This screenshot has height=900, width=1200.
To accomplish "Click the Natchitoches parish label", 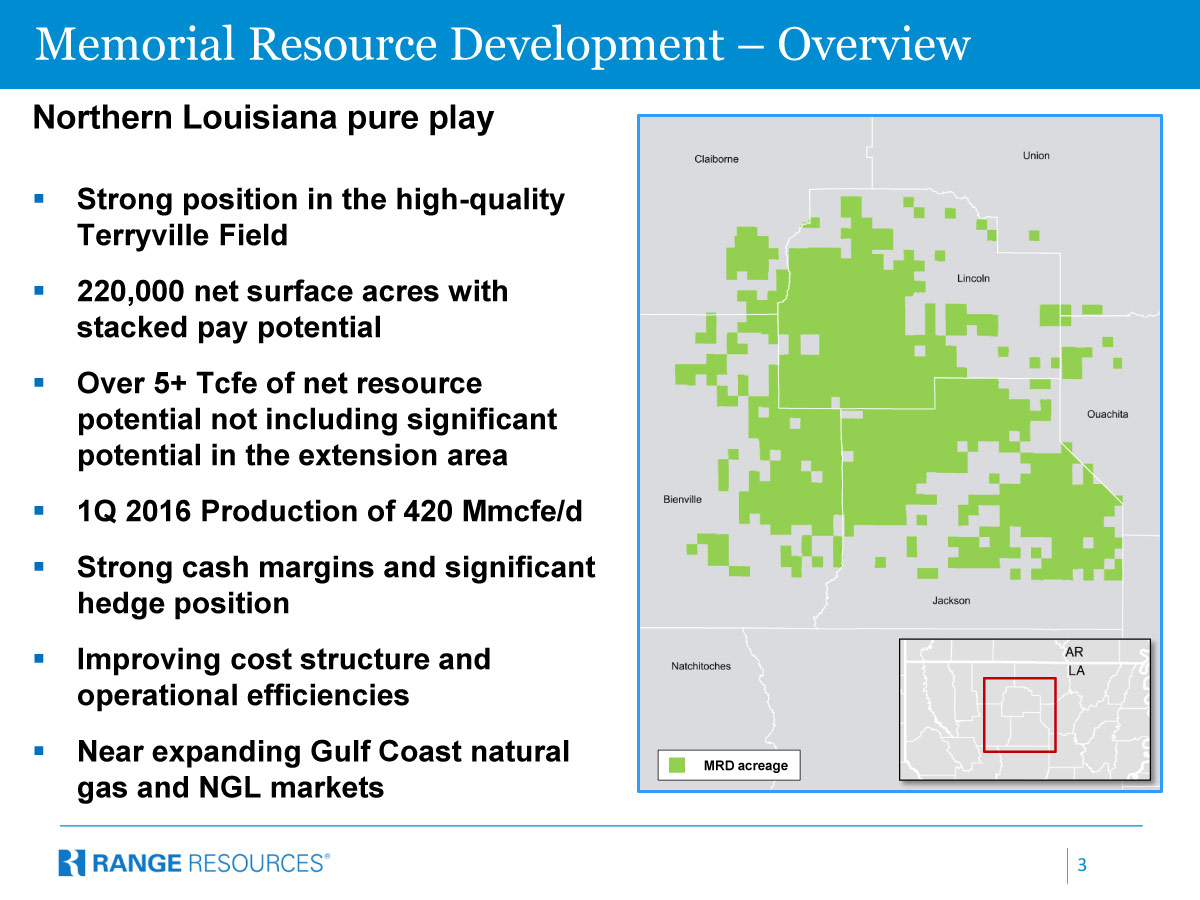I will click(x=700, y=666).
